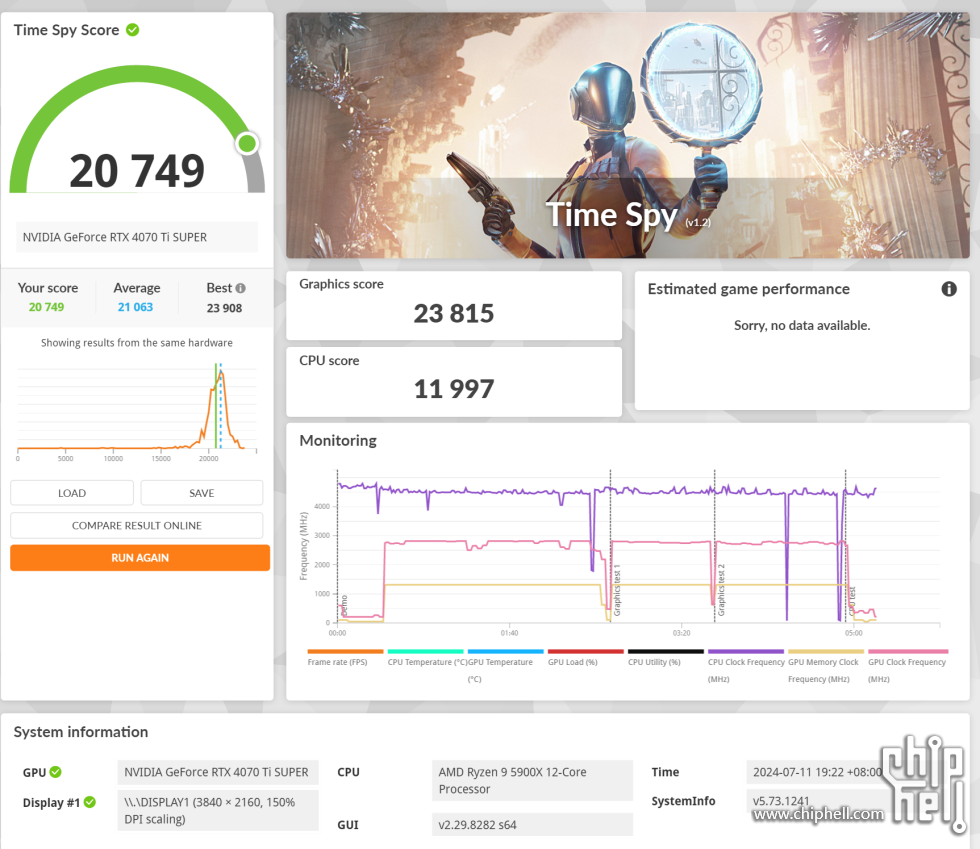Click the SystemInfo version v5.73.1241

tap(781, 801)
